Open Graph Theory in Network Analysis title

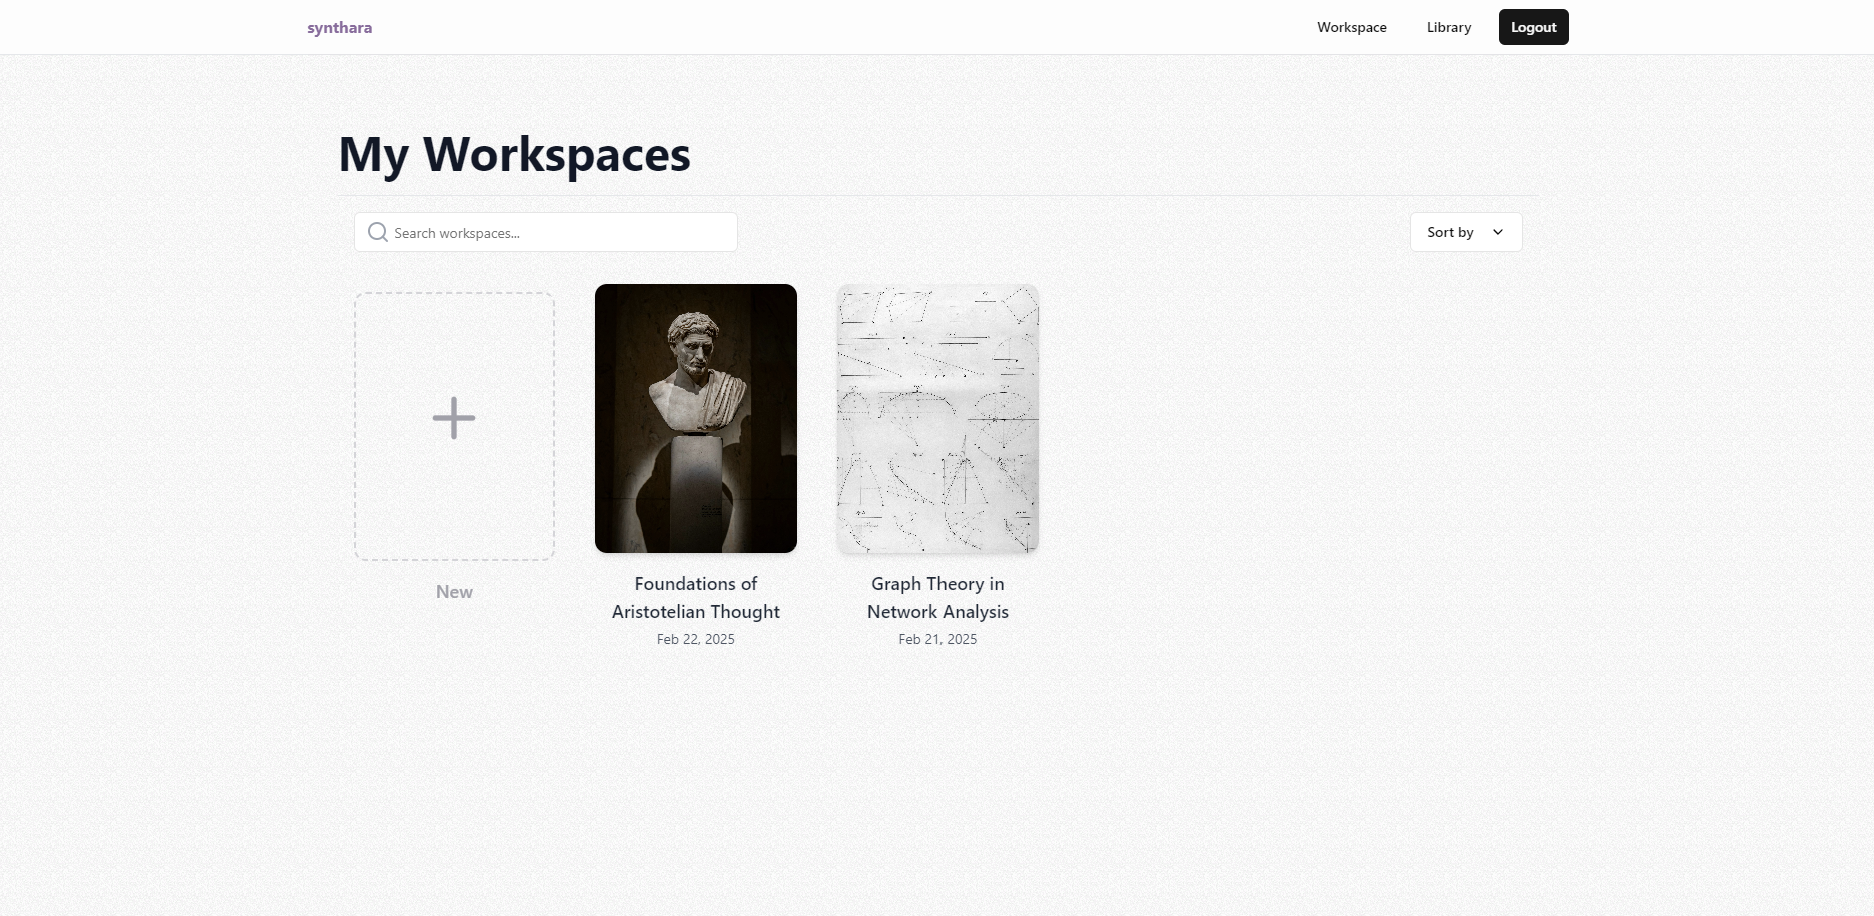(938, 597)
